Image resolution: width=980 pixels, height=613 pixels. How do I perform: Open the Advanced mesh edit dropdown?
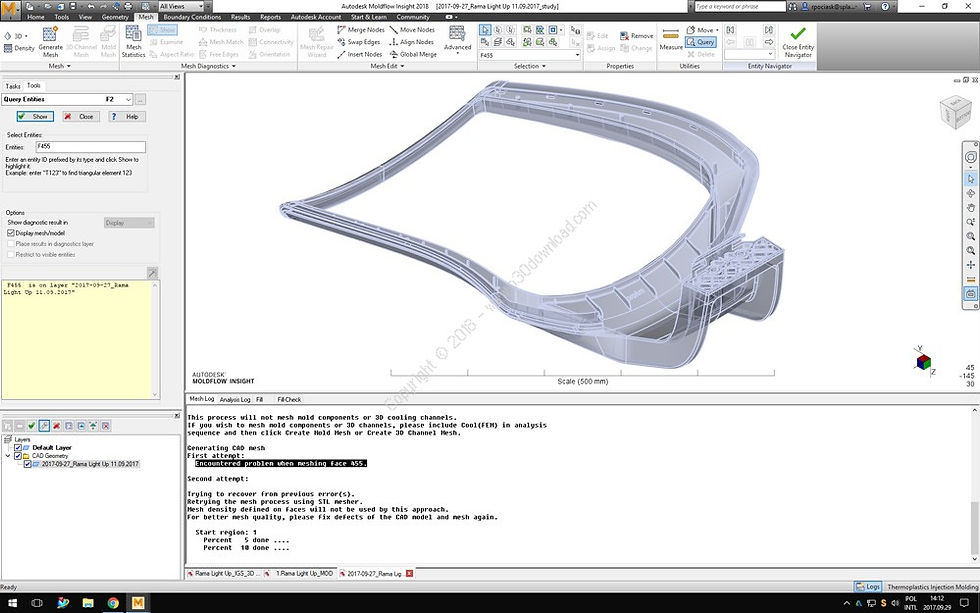coord(458,54)
